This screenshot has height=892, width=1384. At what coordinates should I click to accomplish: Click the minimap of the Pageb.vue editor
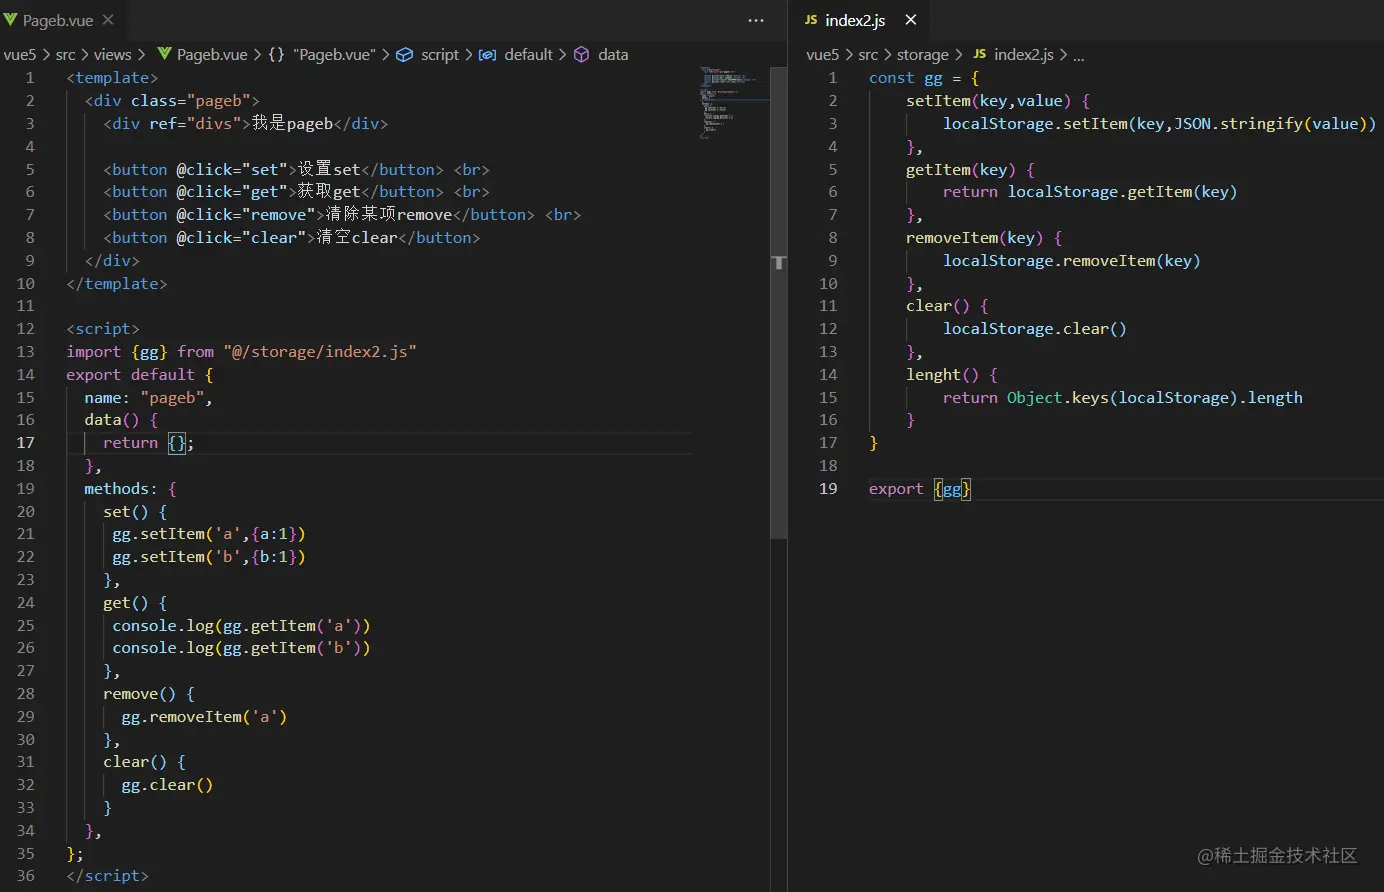[734, 102]
